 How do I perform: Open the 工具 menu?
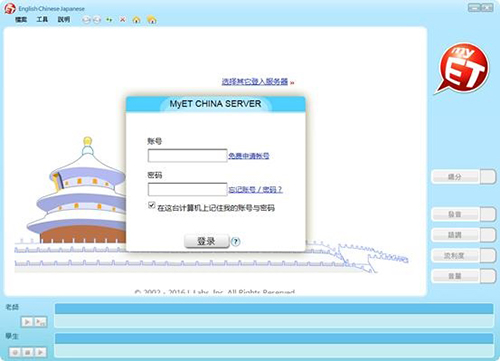(42, 20)
